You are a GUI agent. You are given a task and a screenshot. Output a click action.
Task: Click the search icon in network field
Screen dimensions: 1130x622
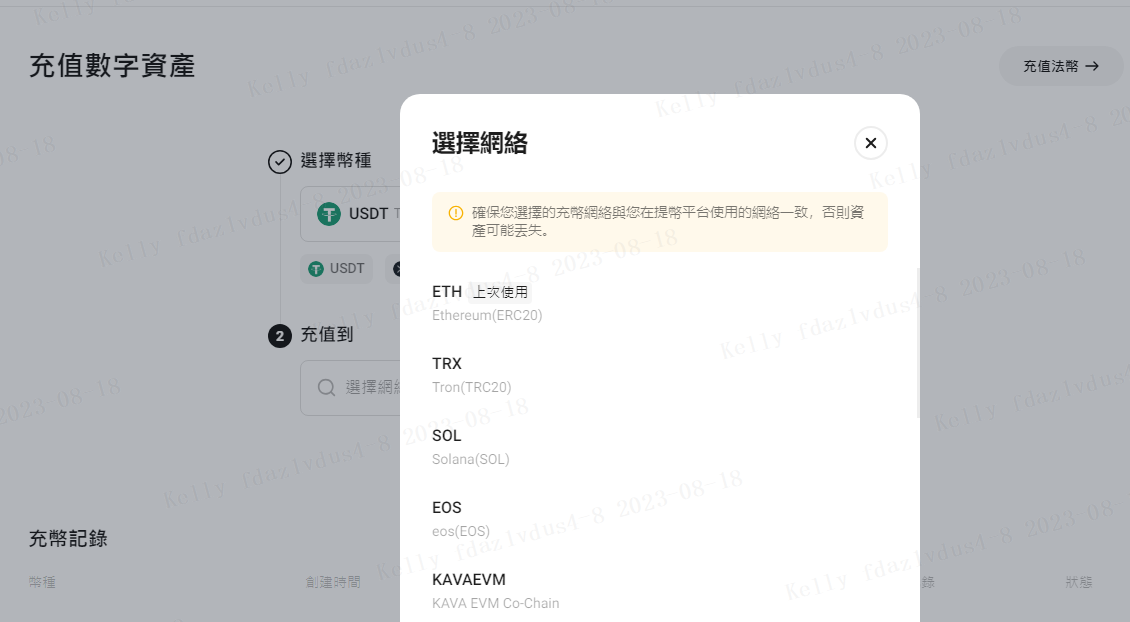[326, 388]
